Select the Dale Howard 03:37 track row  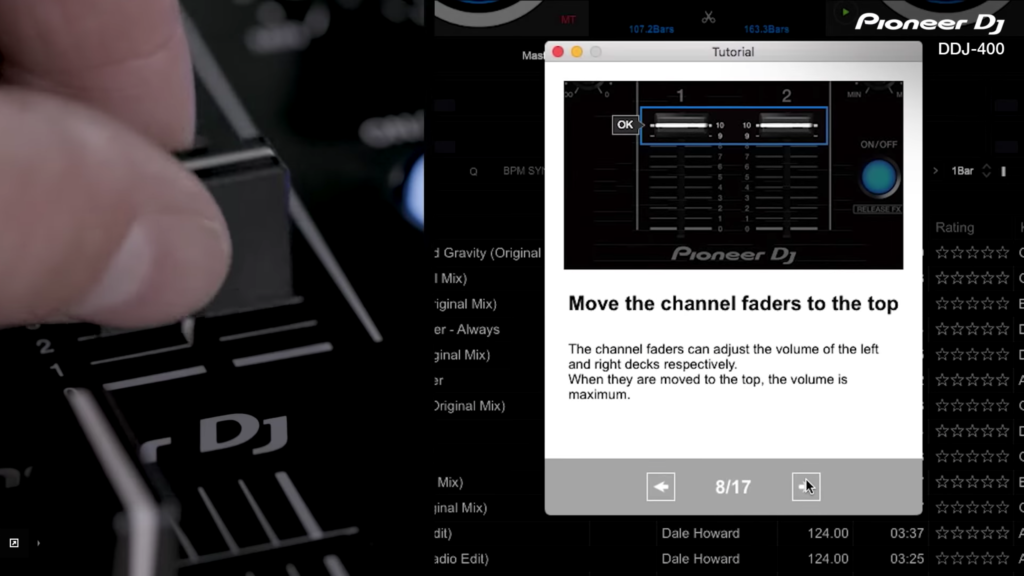(x=700, y=533)
